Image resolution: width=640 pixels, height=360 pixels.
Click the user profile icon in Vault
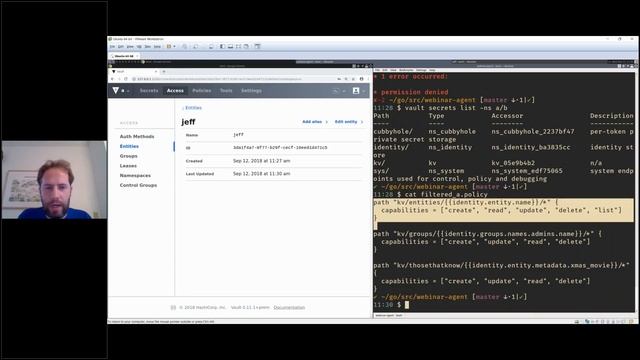356,91
